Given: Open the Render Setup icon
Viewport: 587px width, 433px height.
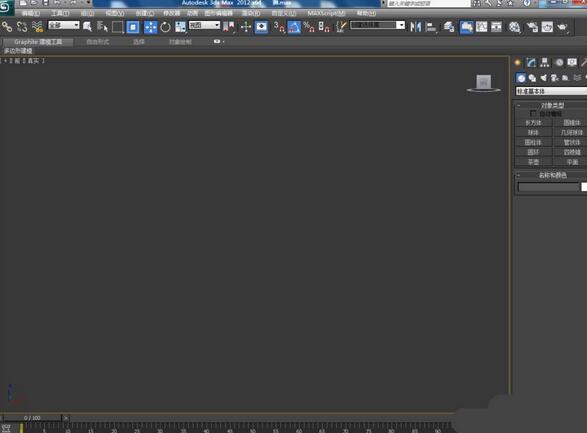Looking at the screenshot, I should click(x=532, y=27).
